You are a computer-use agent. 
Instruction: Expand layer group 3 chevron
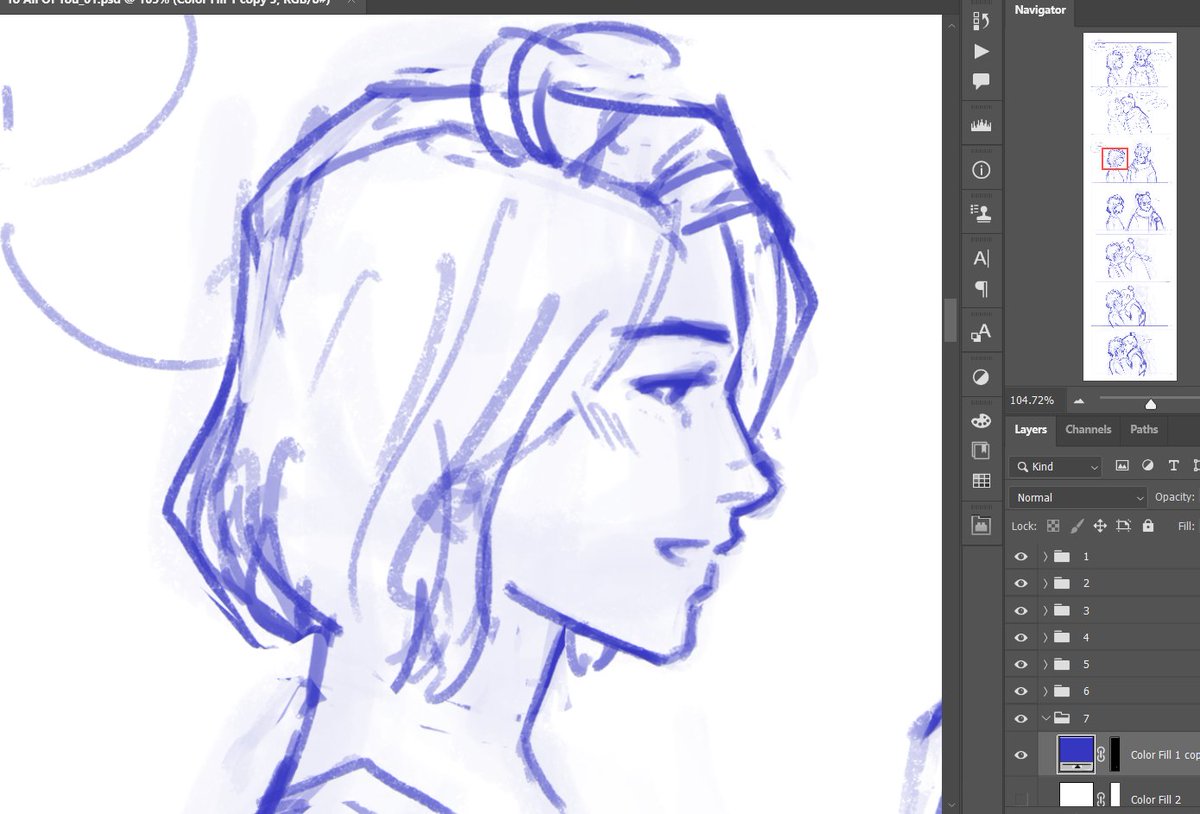coord(1046,610)
